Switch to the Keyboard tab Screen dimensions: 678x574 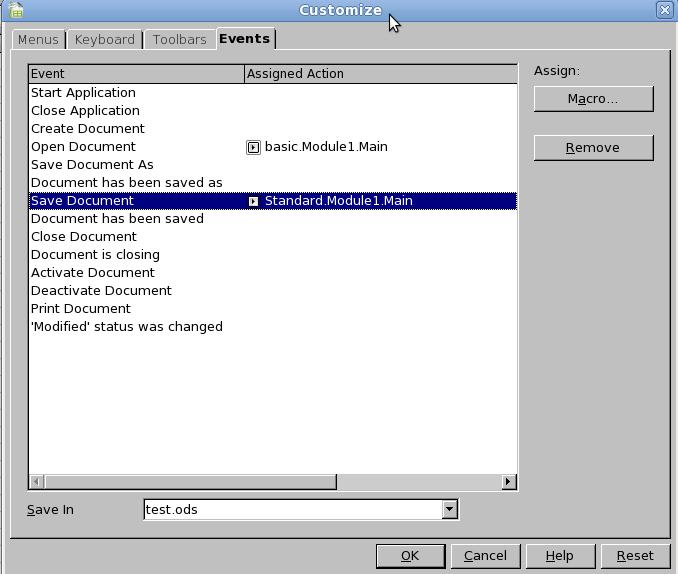click(x=104, y=39)
